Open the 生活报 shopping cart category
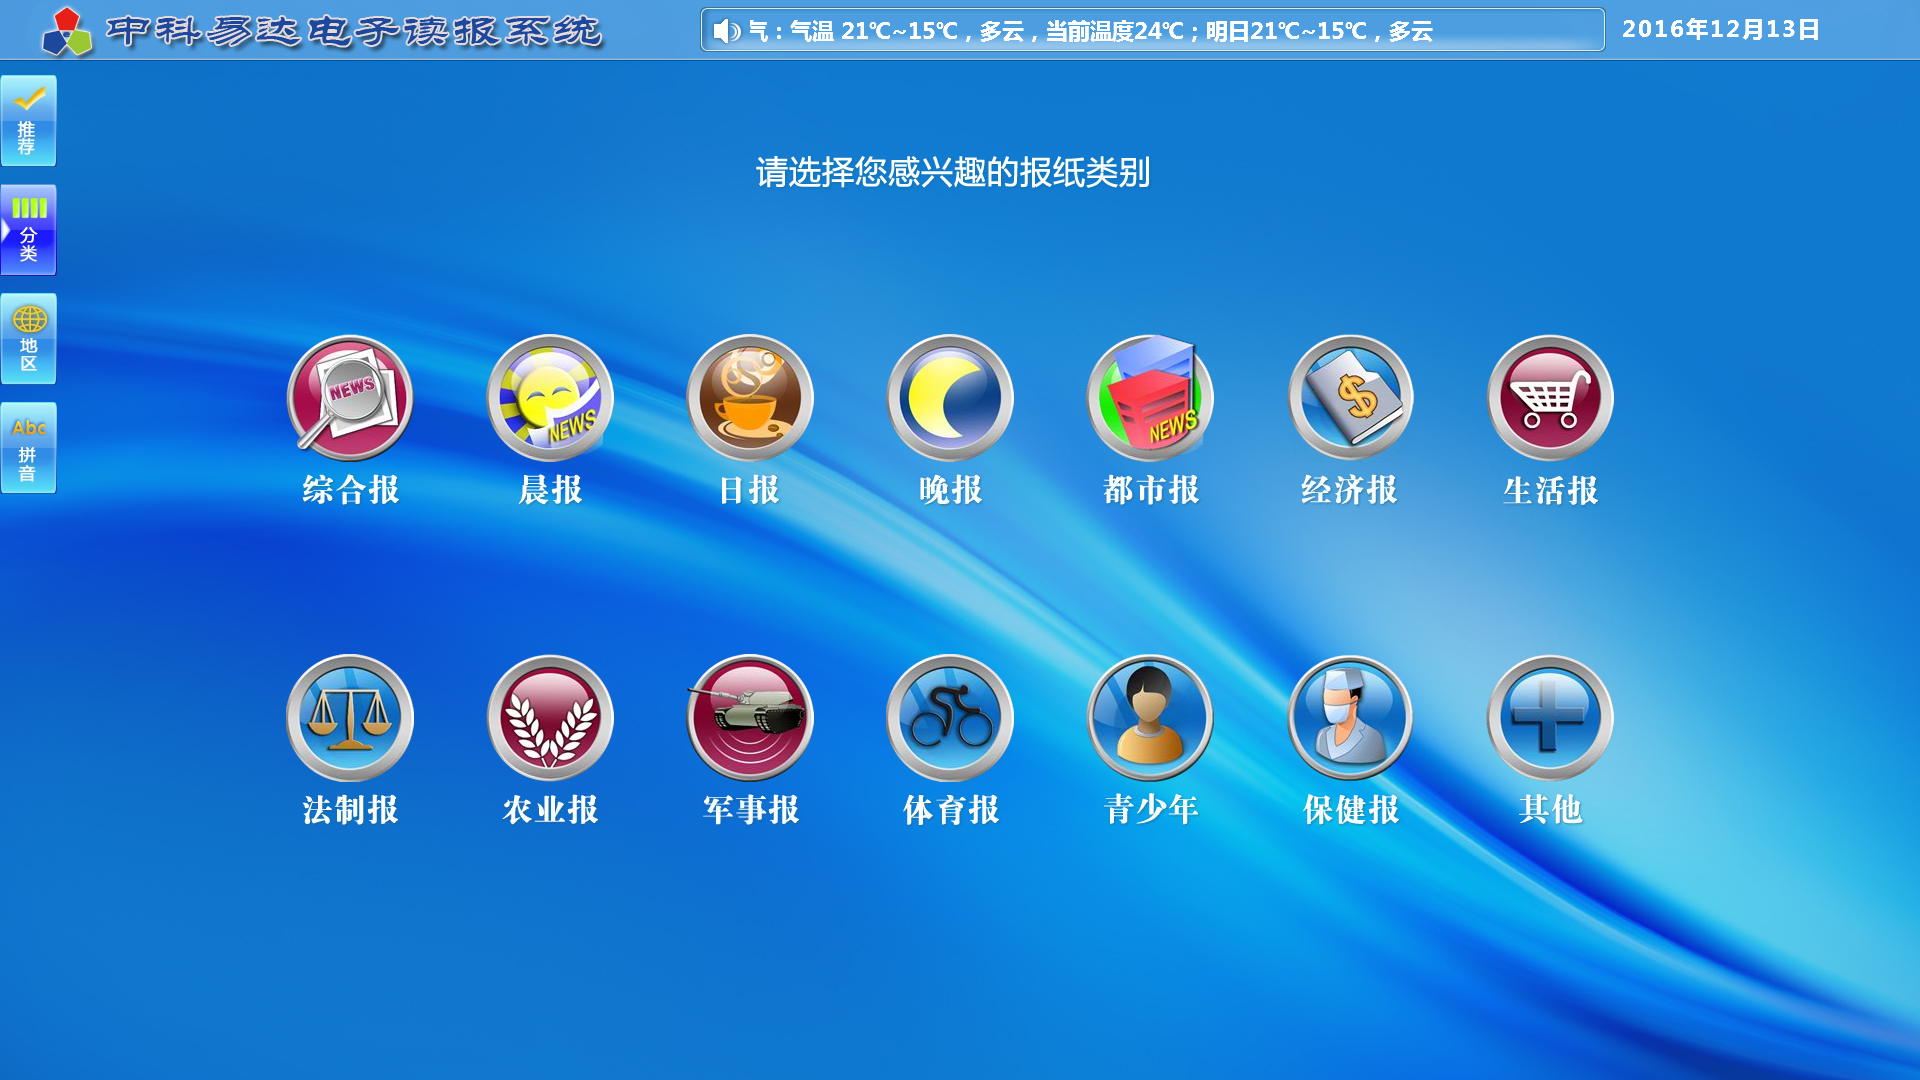Image resolution: width=1920 pixels, height=1080 pixels. 1550,398
